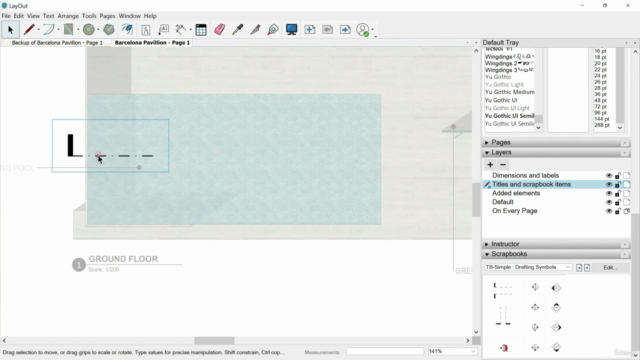640x360 pixels.
Task: Open the Line tool dropdown arrow
Action: coord(38,29)
